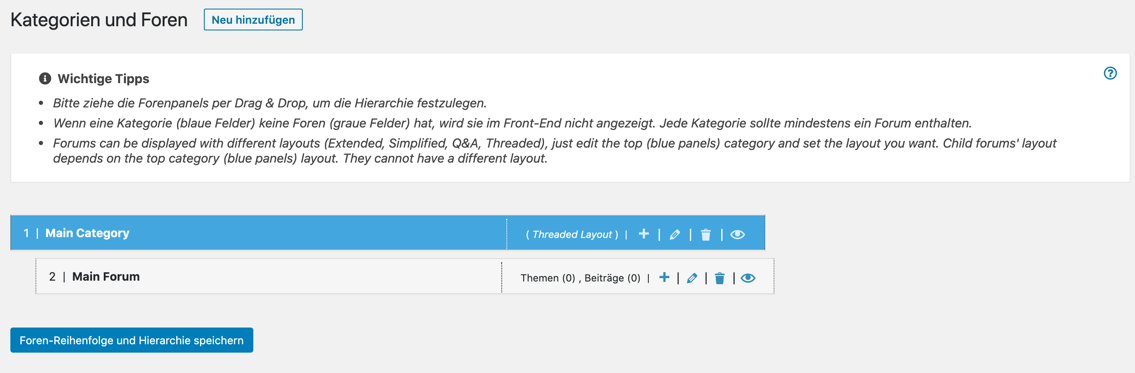Click the Kategorien und Foren heading
Screen dimensions: 1135x373
(99, 20)
